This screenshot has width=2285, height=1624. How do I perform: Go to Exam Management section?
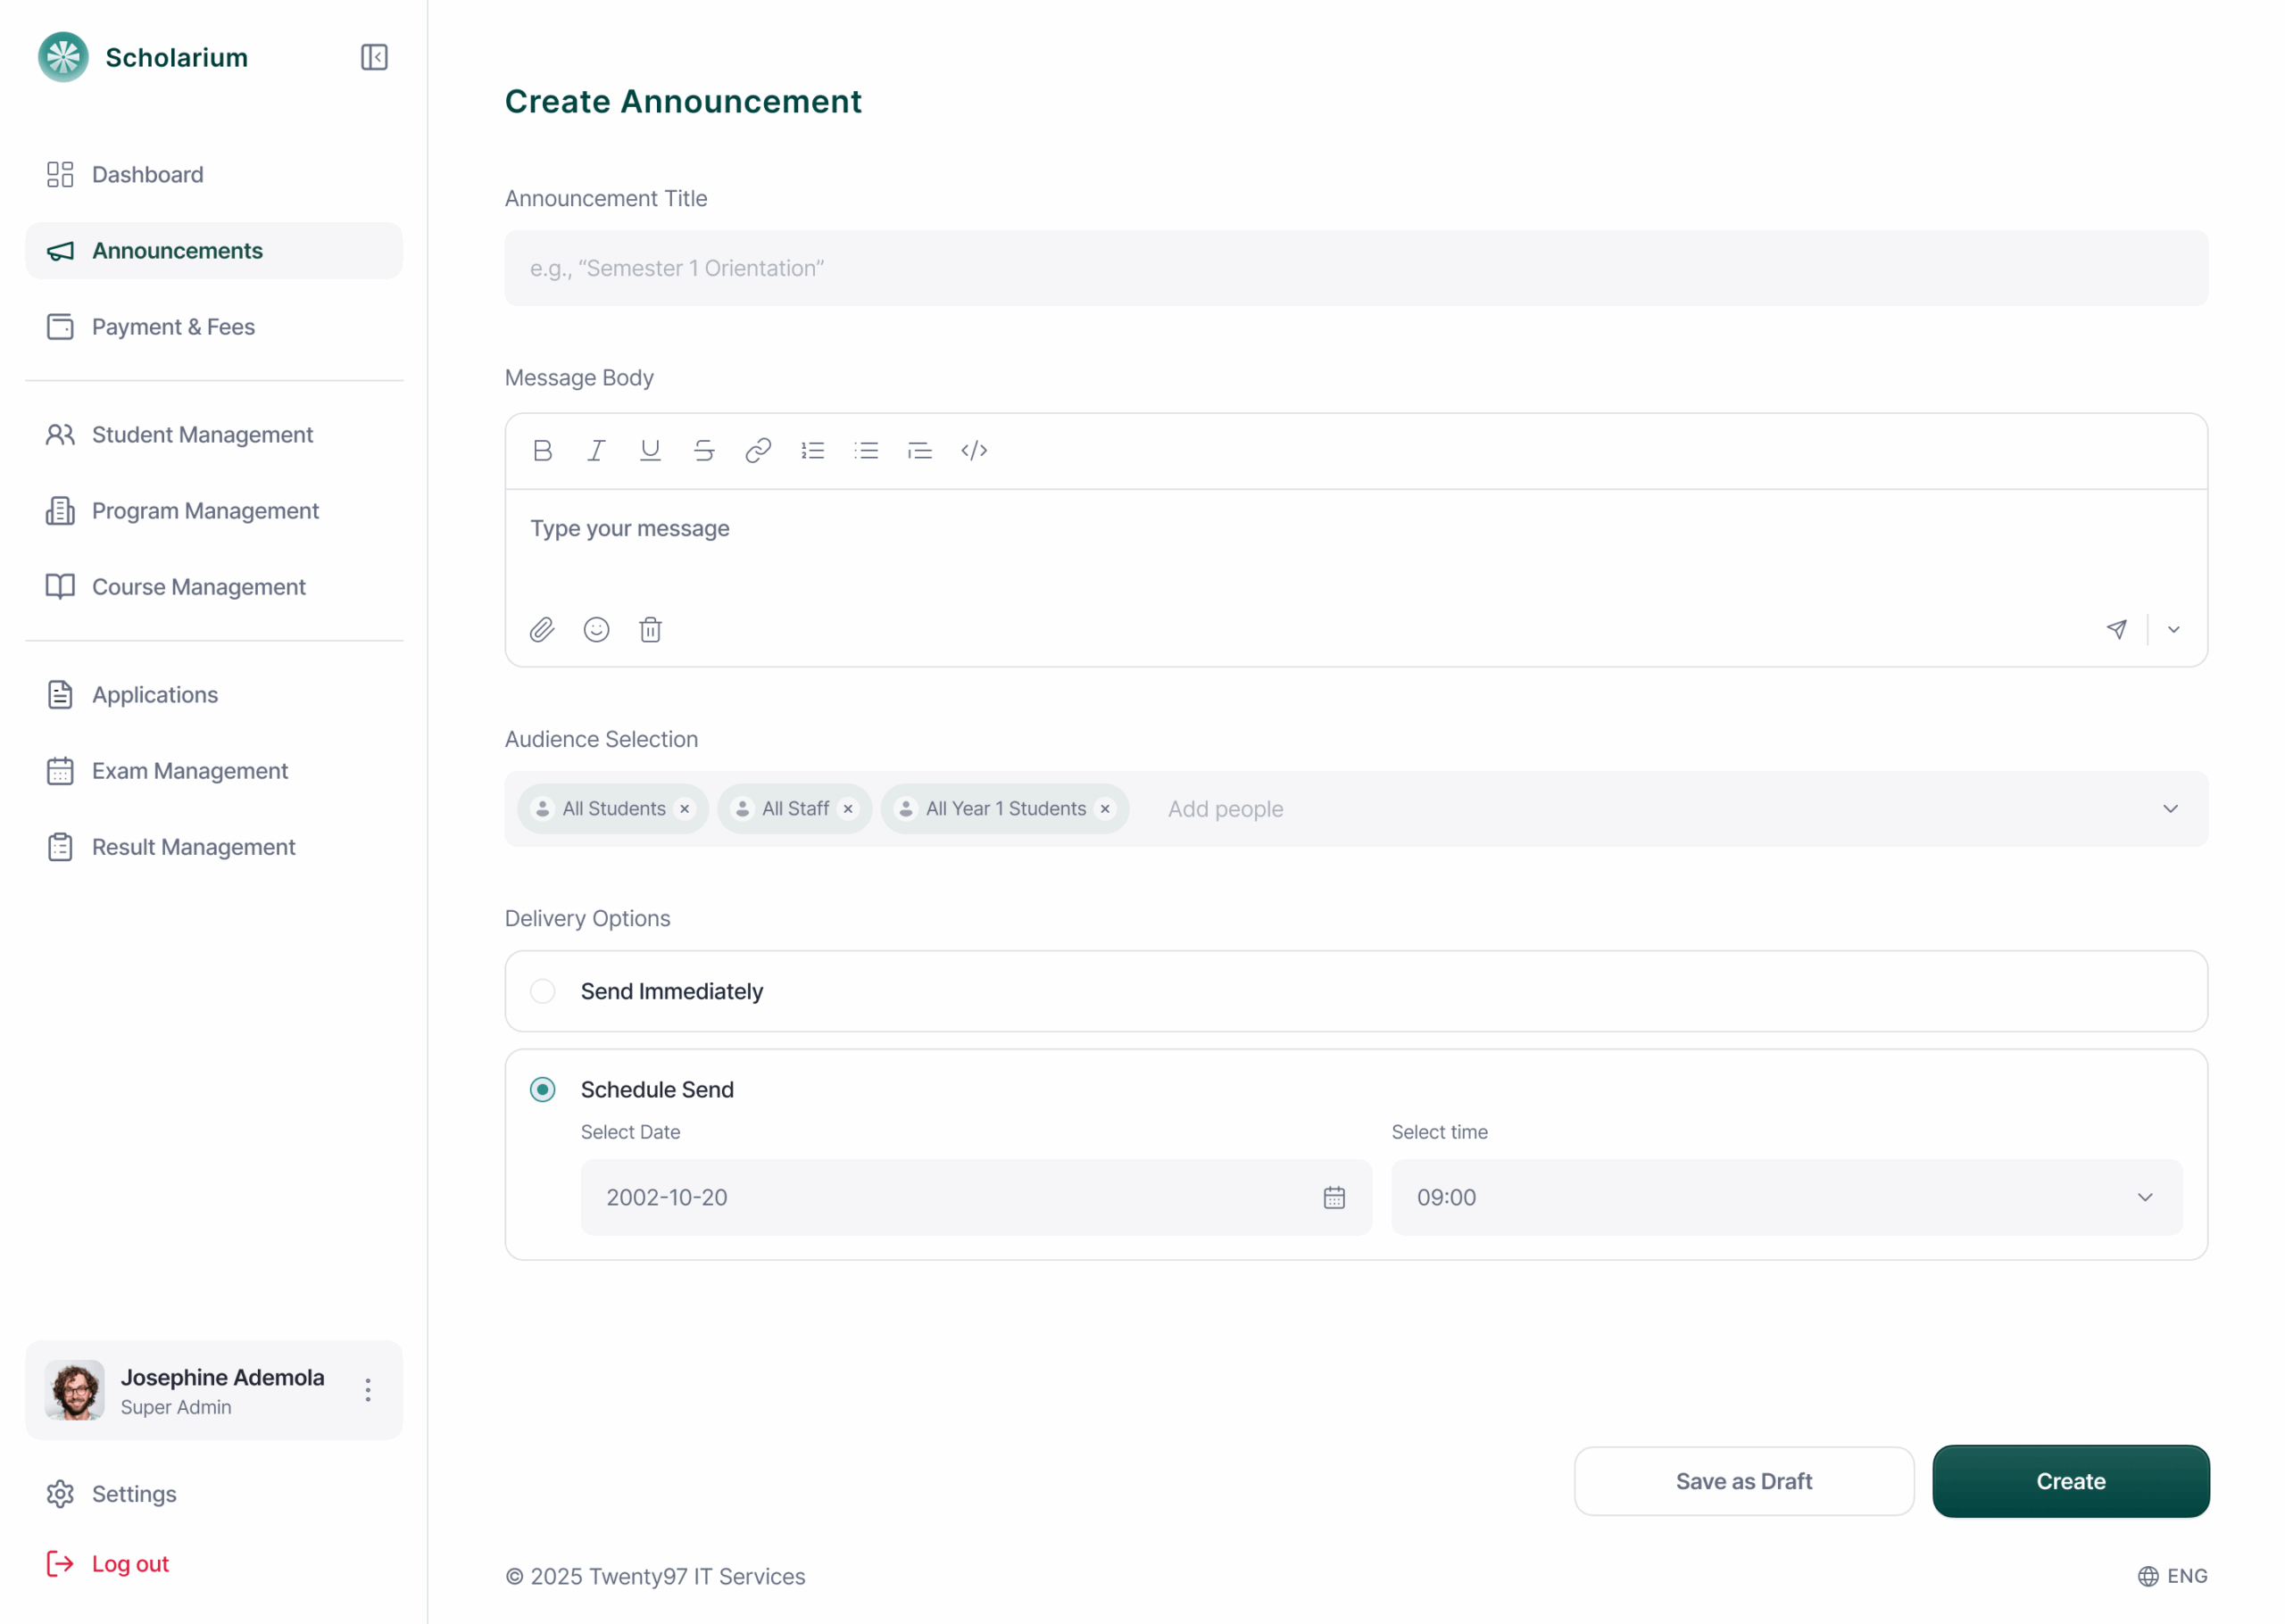[x=190, y=771]
